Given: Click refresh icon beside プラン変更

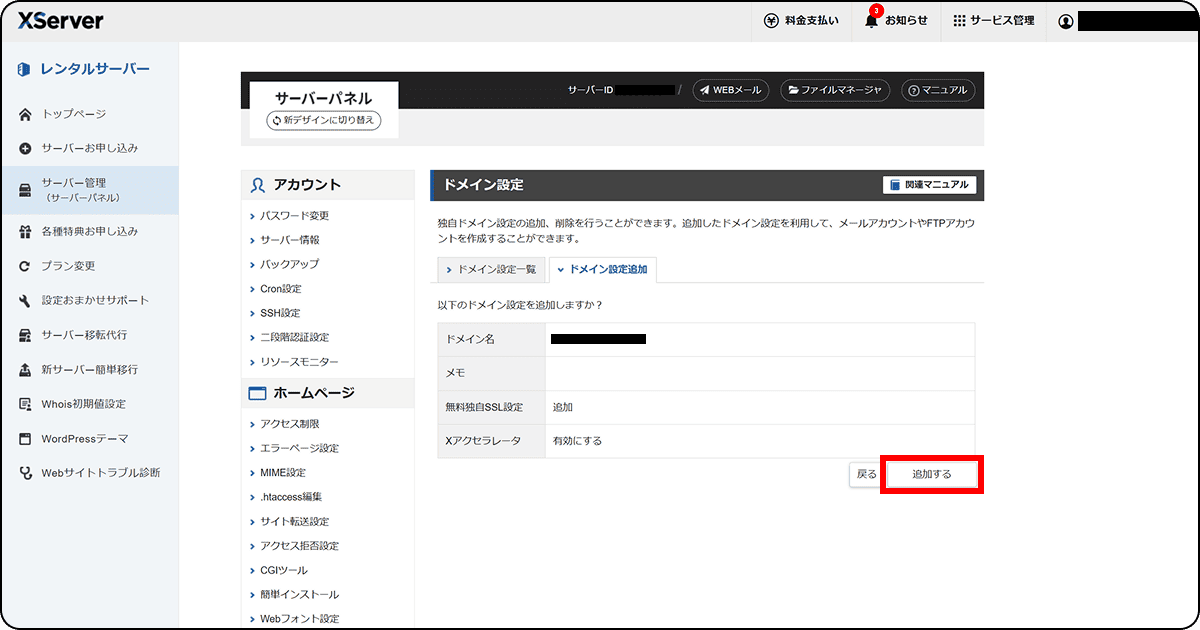Looking at the screenshot, I should (x=26, y=266).
